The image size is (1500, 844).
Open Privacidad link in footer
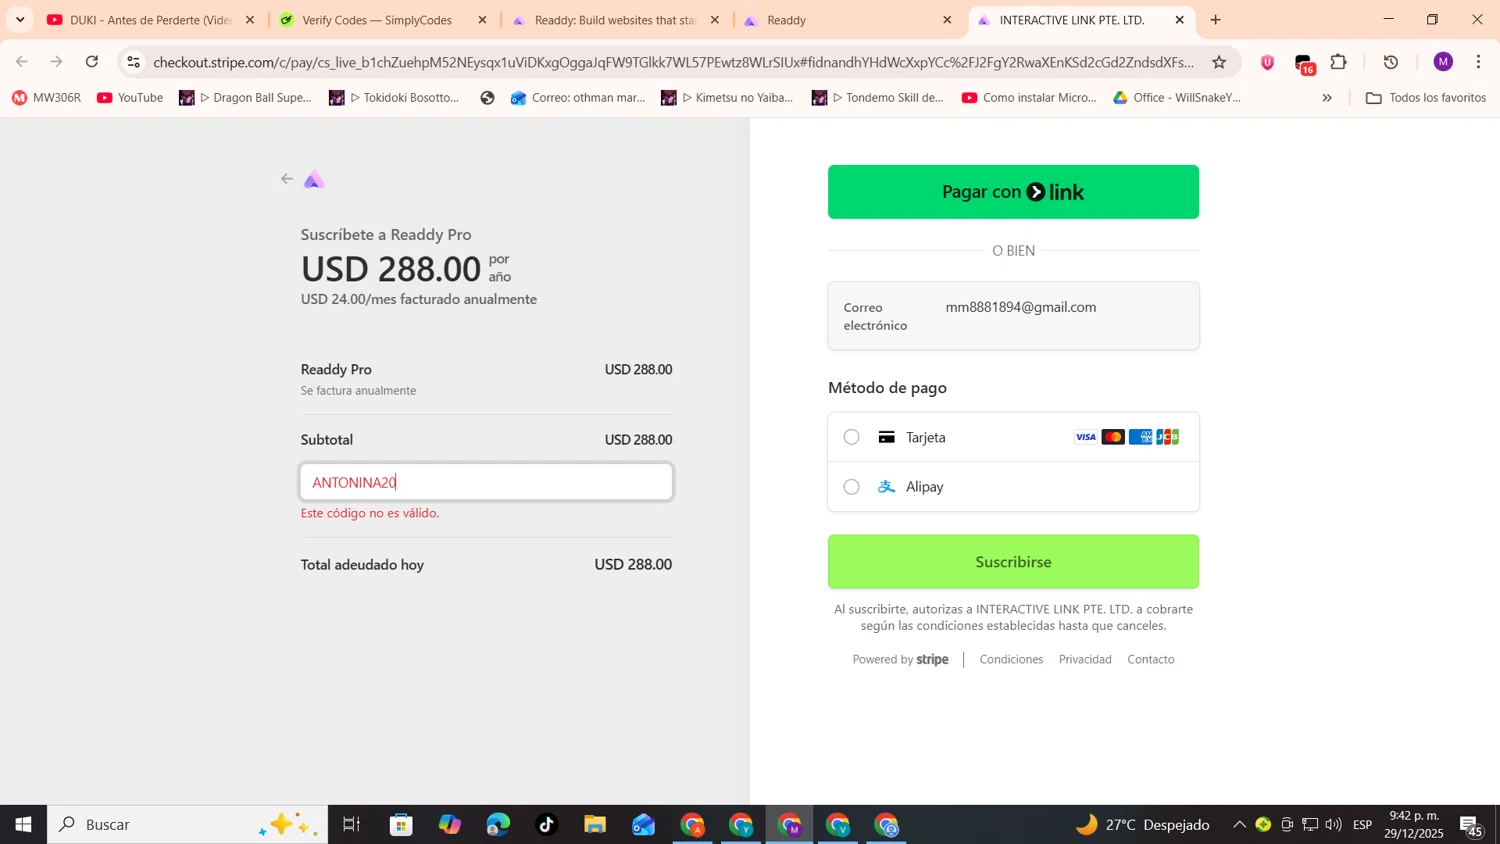point(1085,659)
